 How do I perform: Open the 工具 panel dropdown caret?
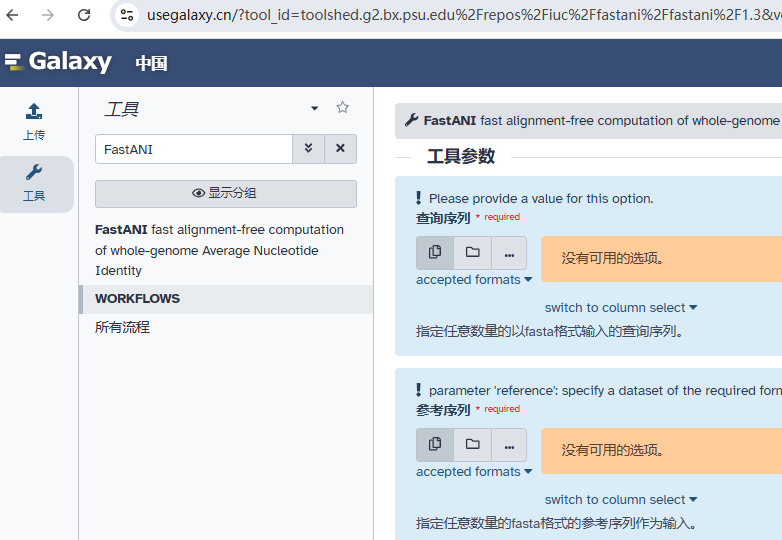click(314, 108)
